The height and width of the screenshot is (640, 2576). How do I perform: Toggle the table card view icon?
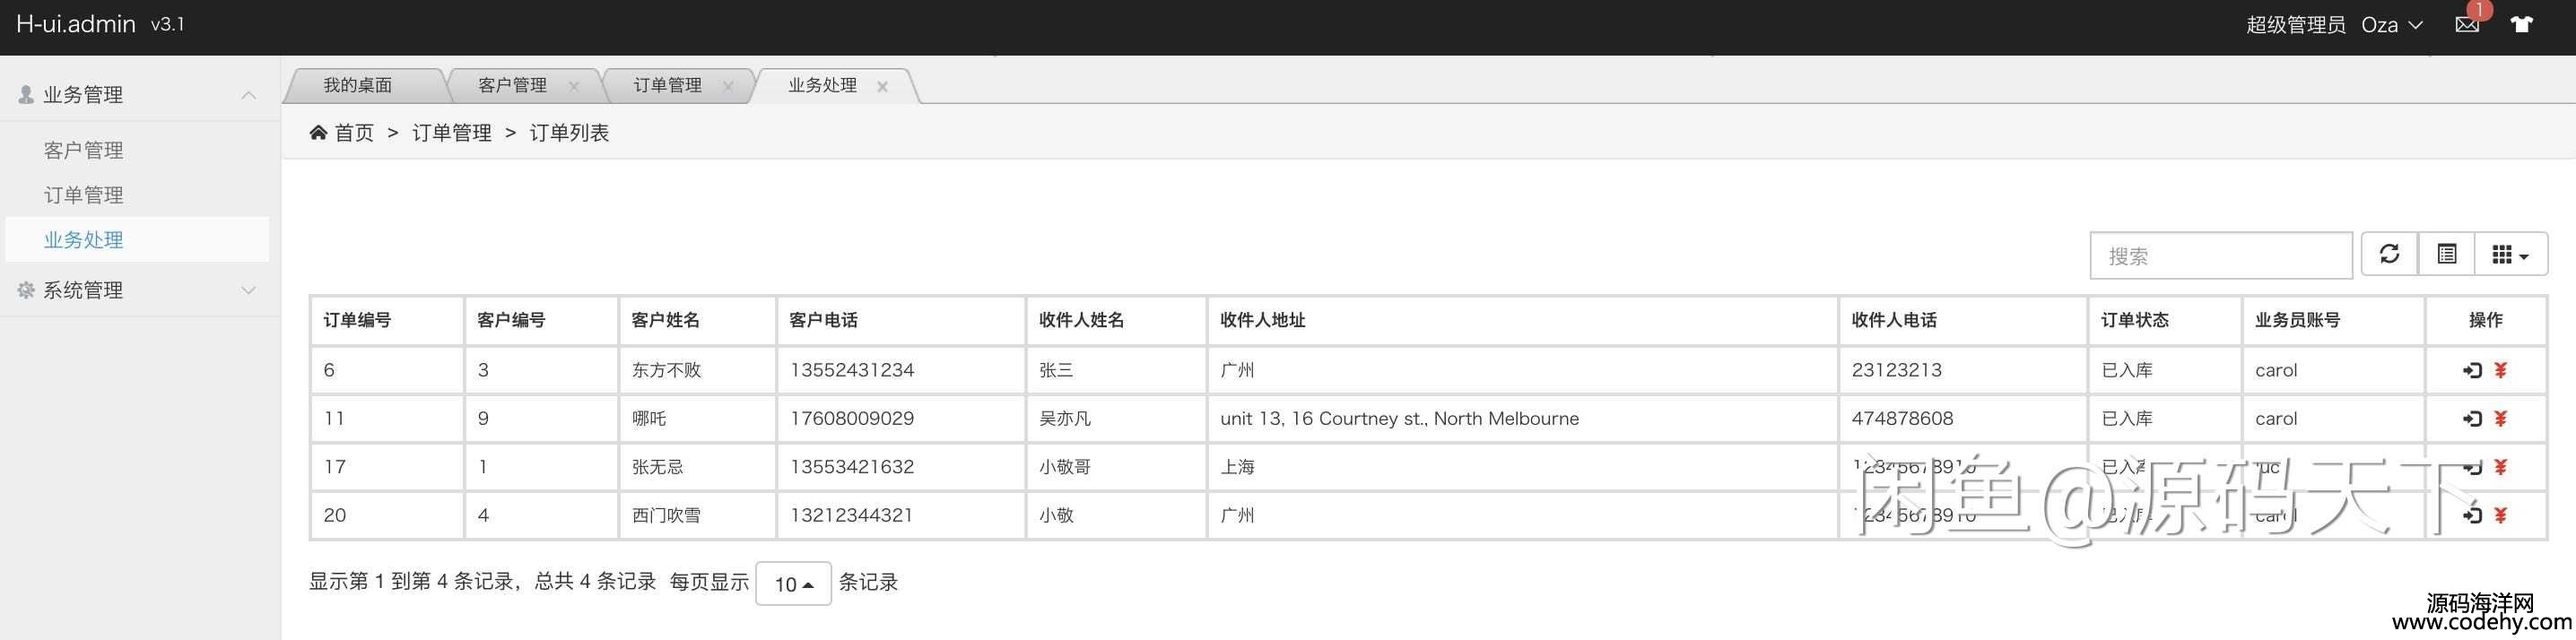2446,254
